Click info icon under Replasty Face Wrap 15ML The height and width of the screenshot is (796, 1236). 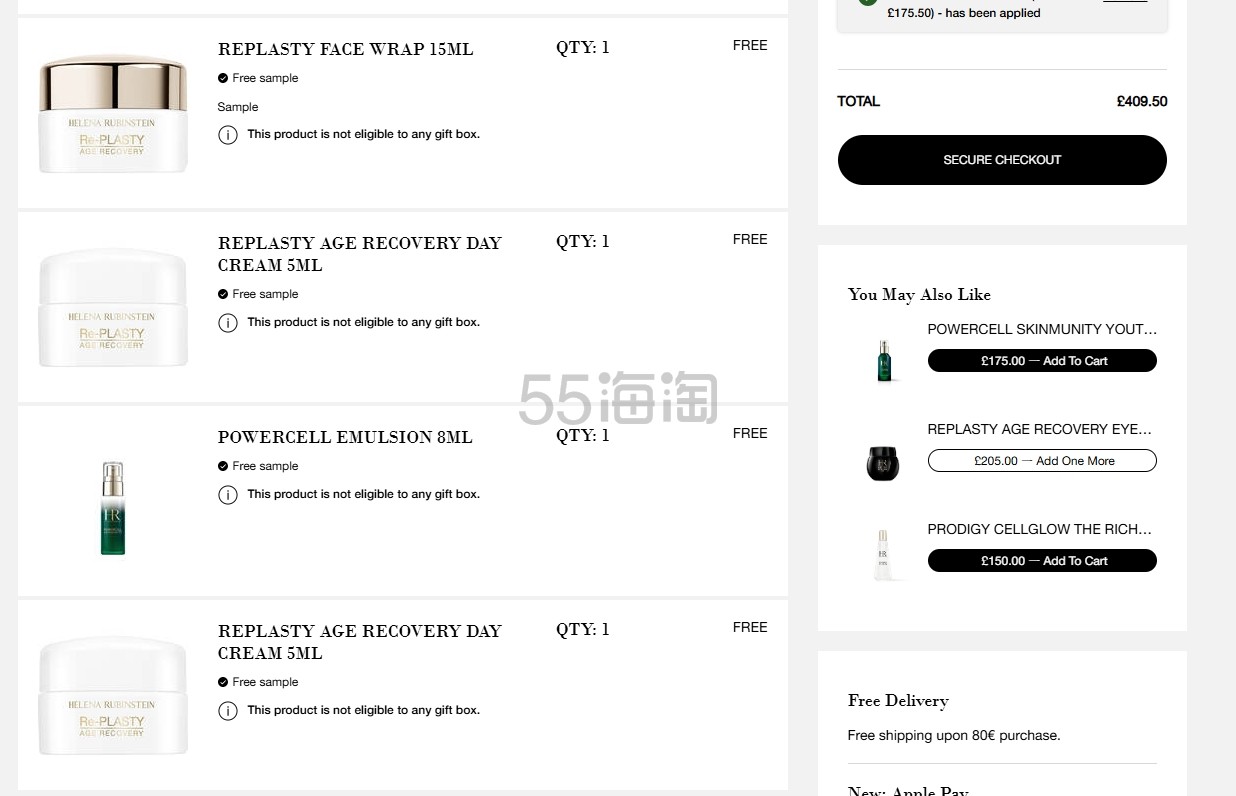coord(228,134)
